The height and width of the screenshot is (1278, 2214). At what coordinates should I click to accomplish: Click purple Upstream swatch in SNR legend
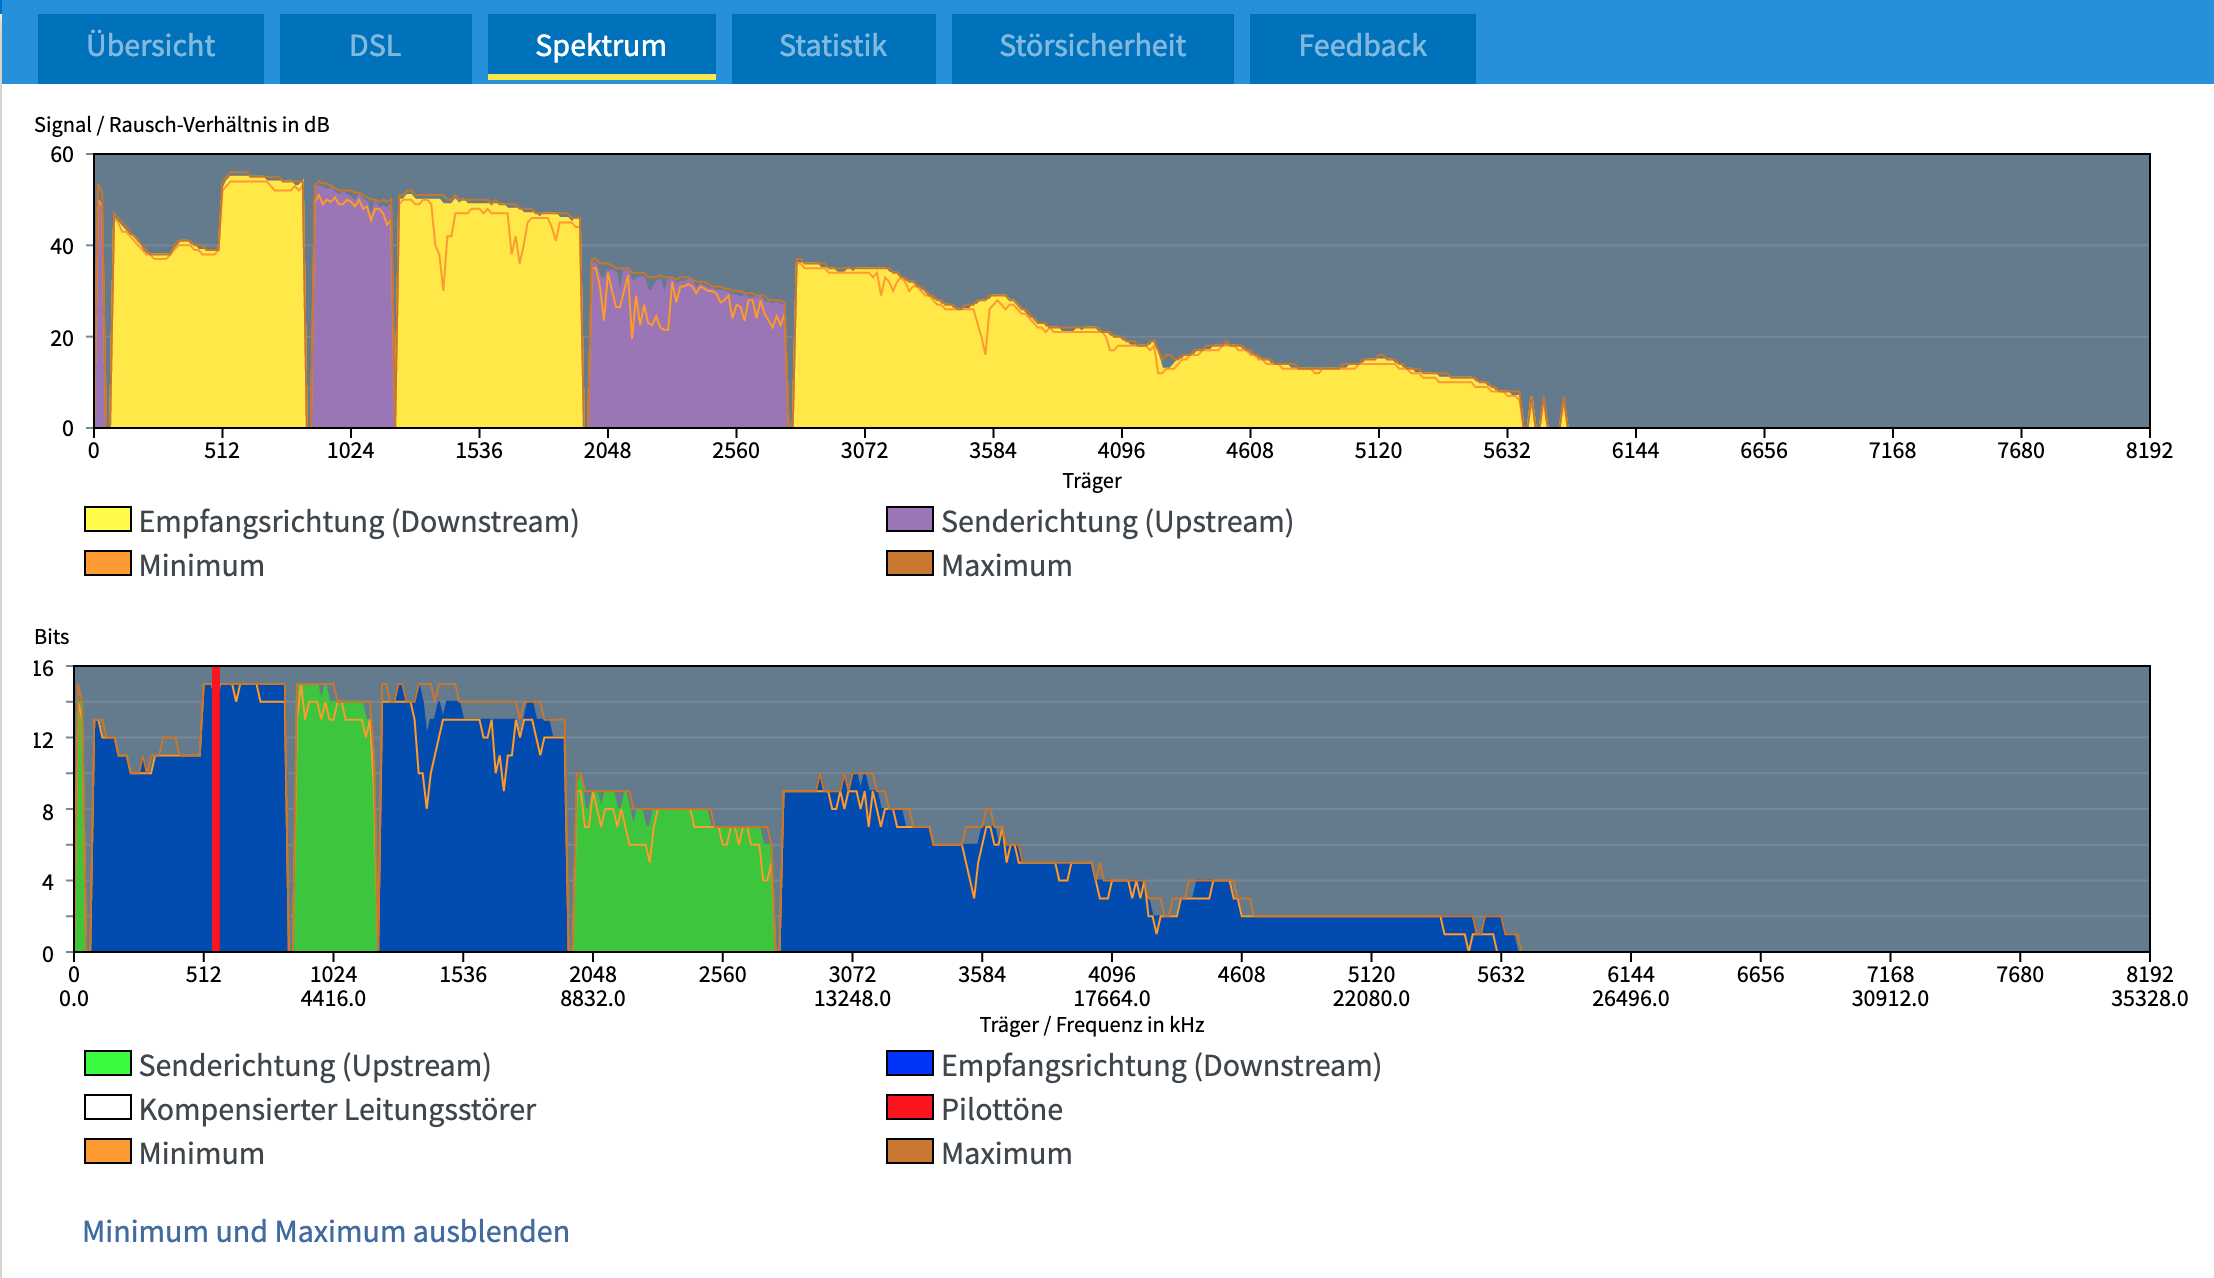coord(910,520)
